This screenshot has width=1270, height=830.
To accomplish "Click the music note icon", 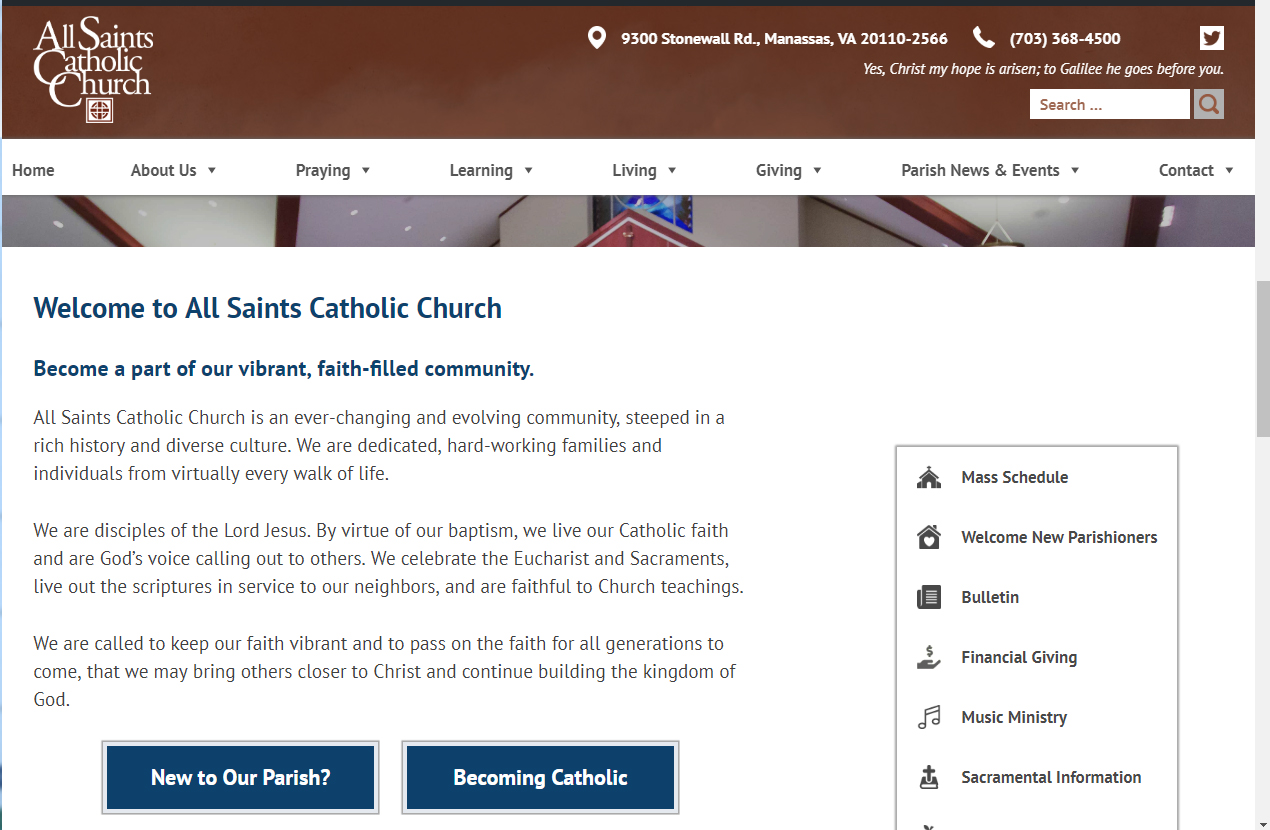I will tap(929, 718).
